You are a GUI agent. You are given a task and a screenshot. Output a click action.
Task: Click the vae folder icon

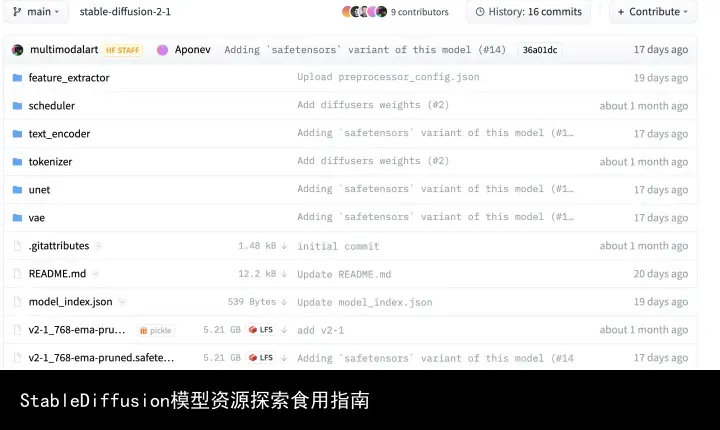click(17, 218)
